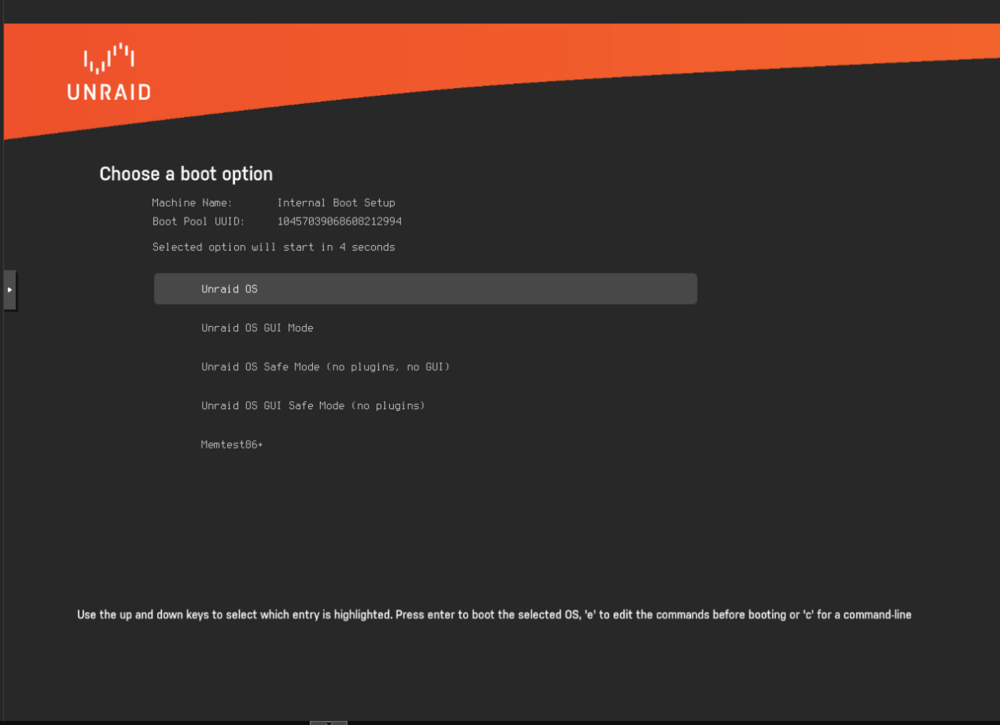
Task: Open the bottom edge drop-down handle
Action: pos(328,722)
